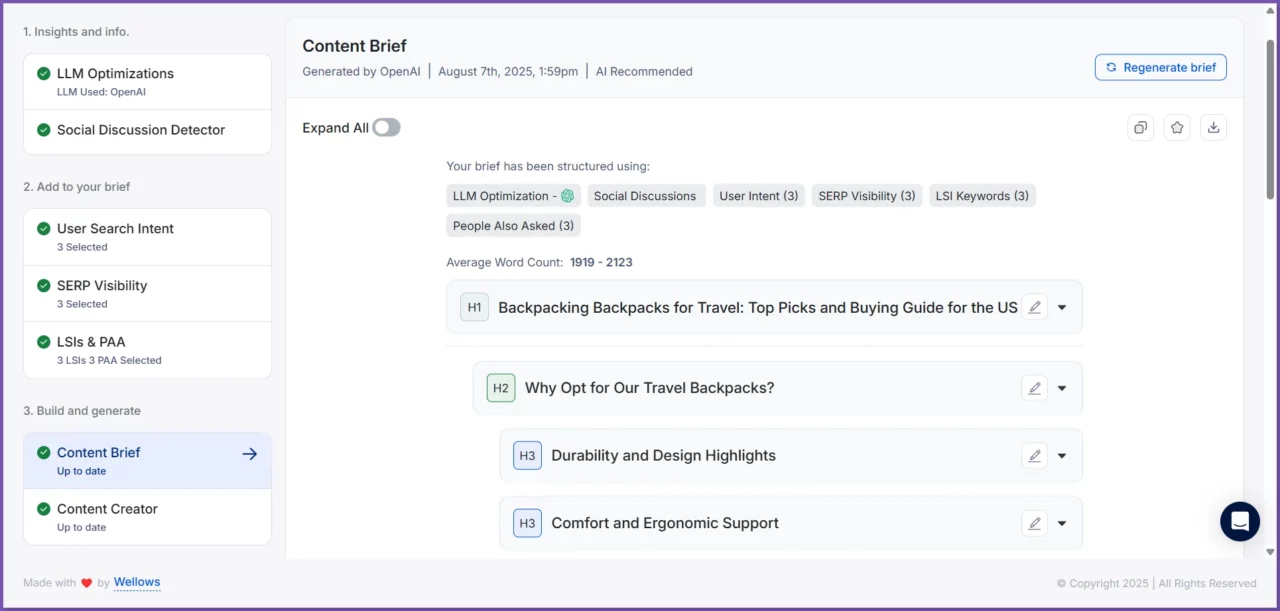The height and width of the screenshot is (611, 1280).
Task: Click the star favorite icon
Action: click(x=1177, y=128)
